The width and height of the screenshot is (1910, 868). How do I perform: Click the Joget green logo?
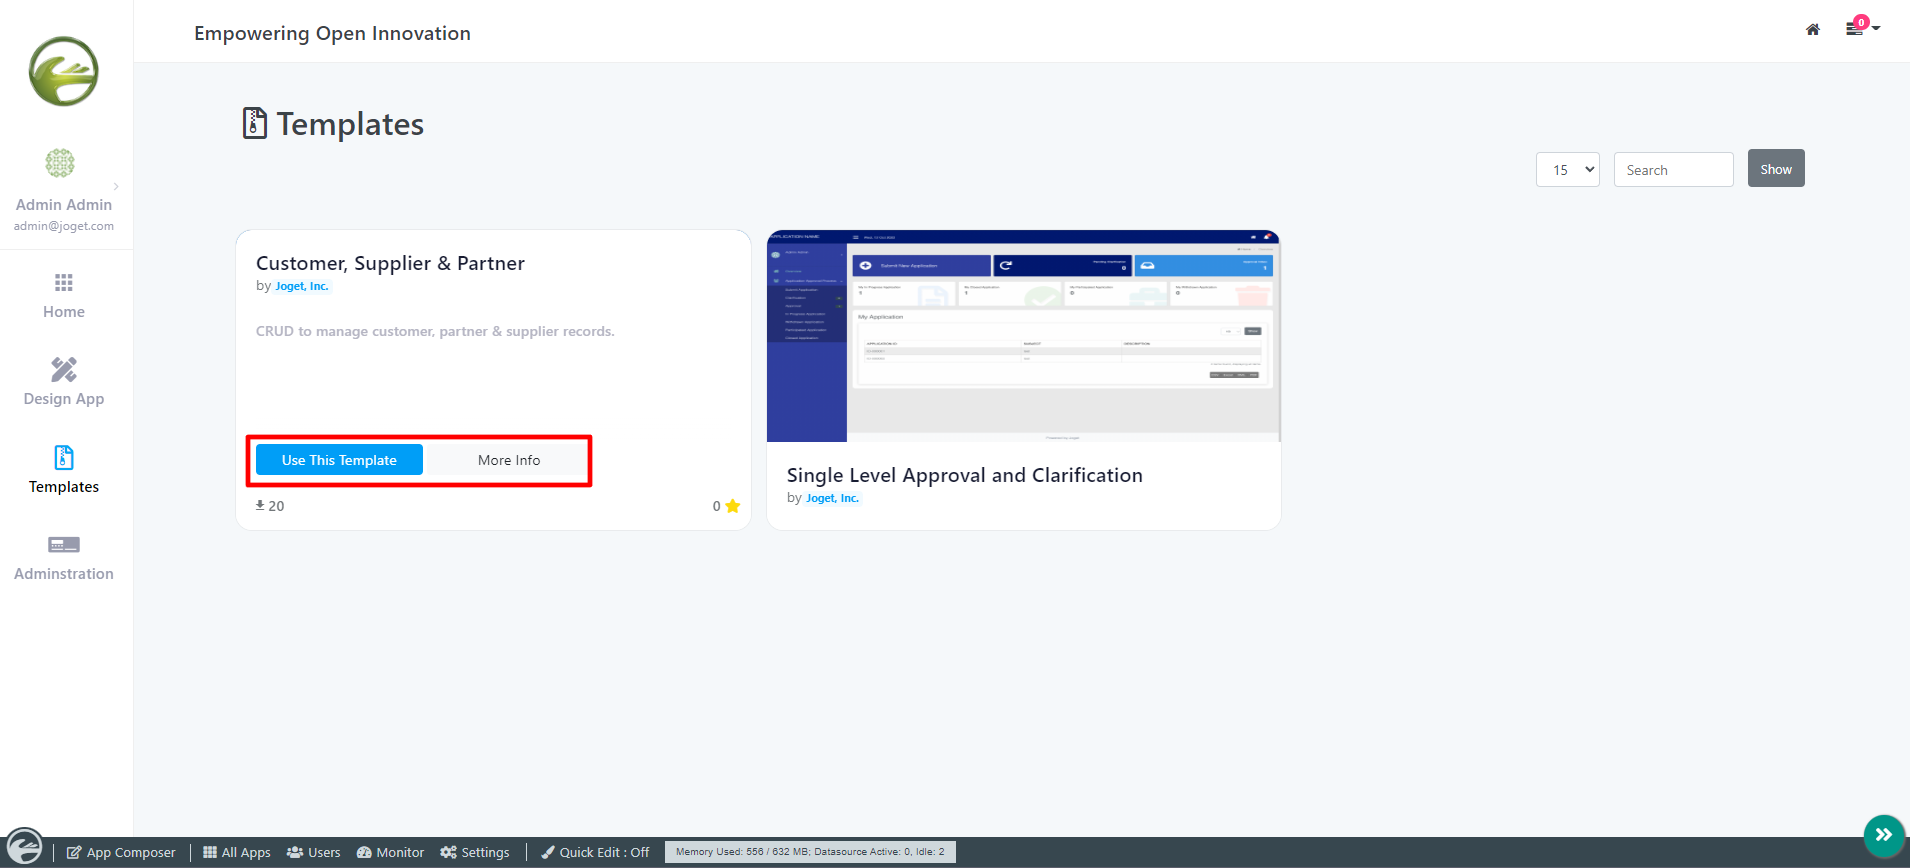(64, 71)
